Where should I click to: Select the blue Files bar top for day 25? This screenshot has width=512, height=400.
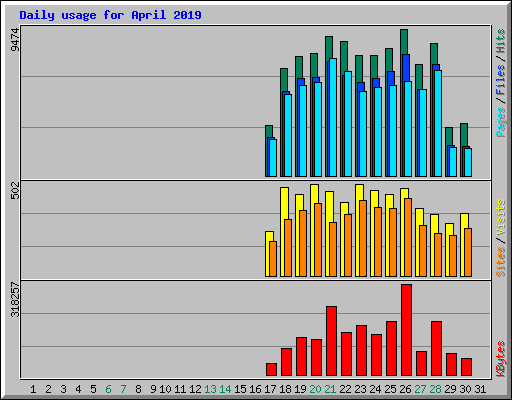pos(391,78)
